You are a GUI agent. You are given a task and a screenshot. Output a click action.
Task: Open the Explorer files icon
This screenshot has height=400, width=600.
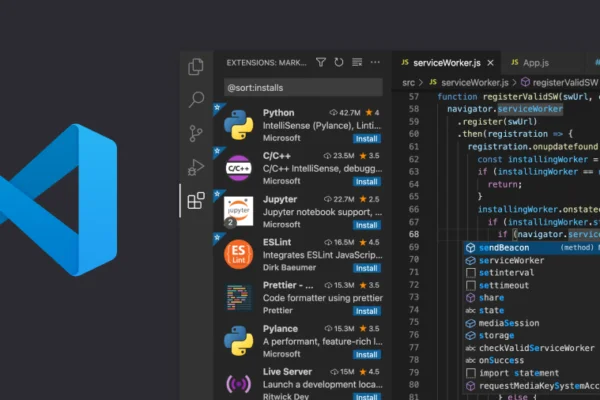pos(196,67)
